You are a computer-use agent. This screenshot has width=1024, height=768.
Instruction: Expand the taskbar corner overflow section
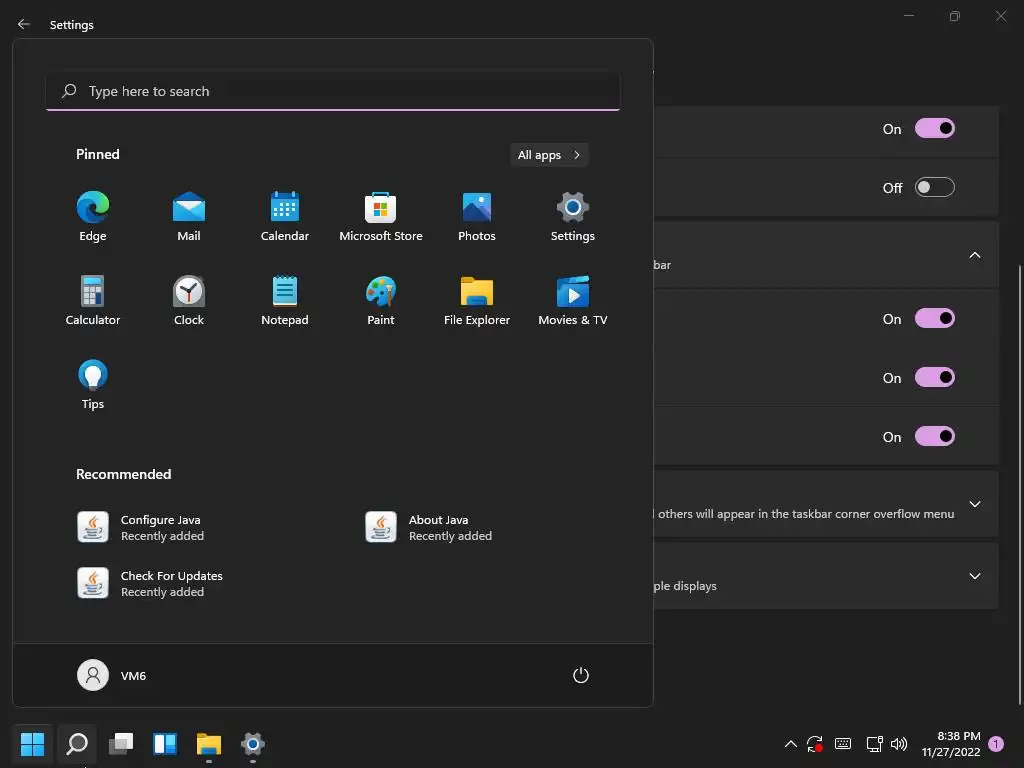[975, 504]
